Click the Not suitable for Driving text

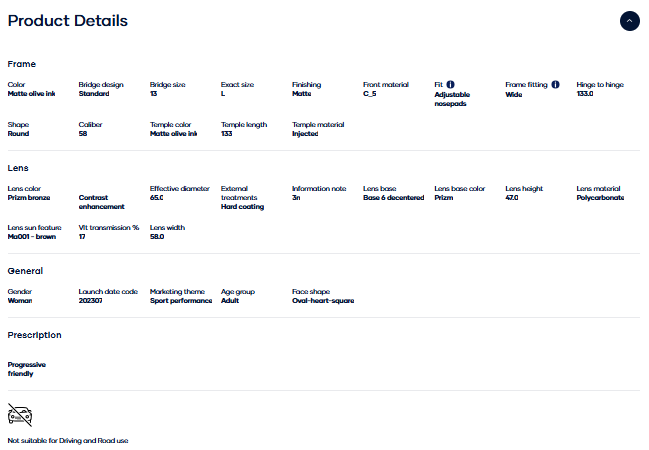(68, 440)
